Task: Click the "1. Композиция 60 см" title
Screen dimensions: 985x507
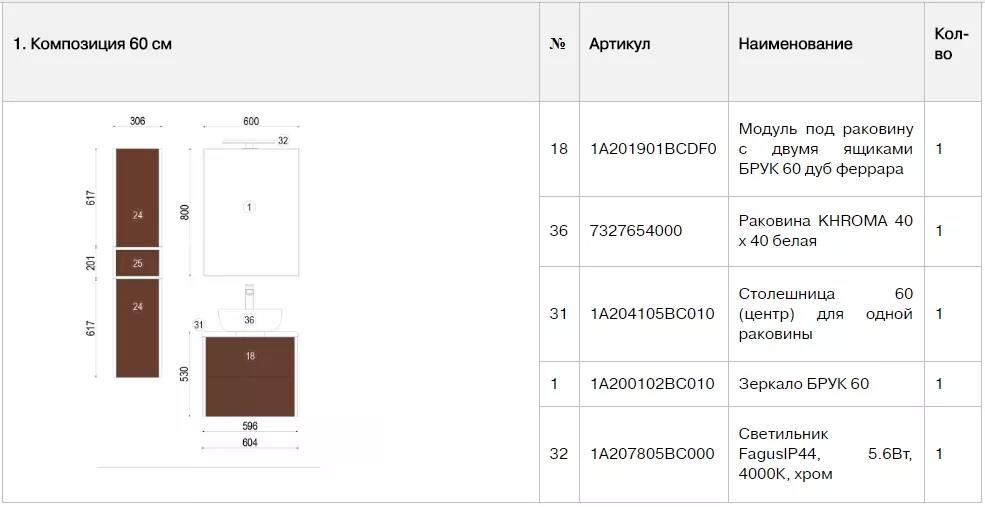Action: click(x=92, y=44)
